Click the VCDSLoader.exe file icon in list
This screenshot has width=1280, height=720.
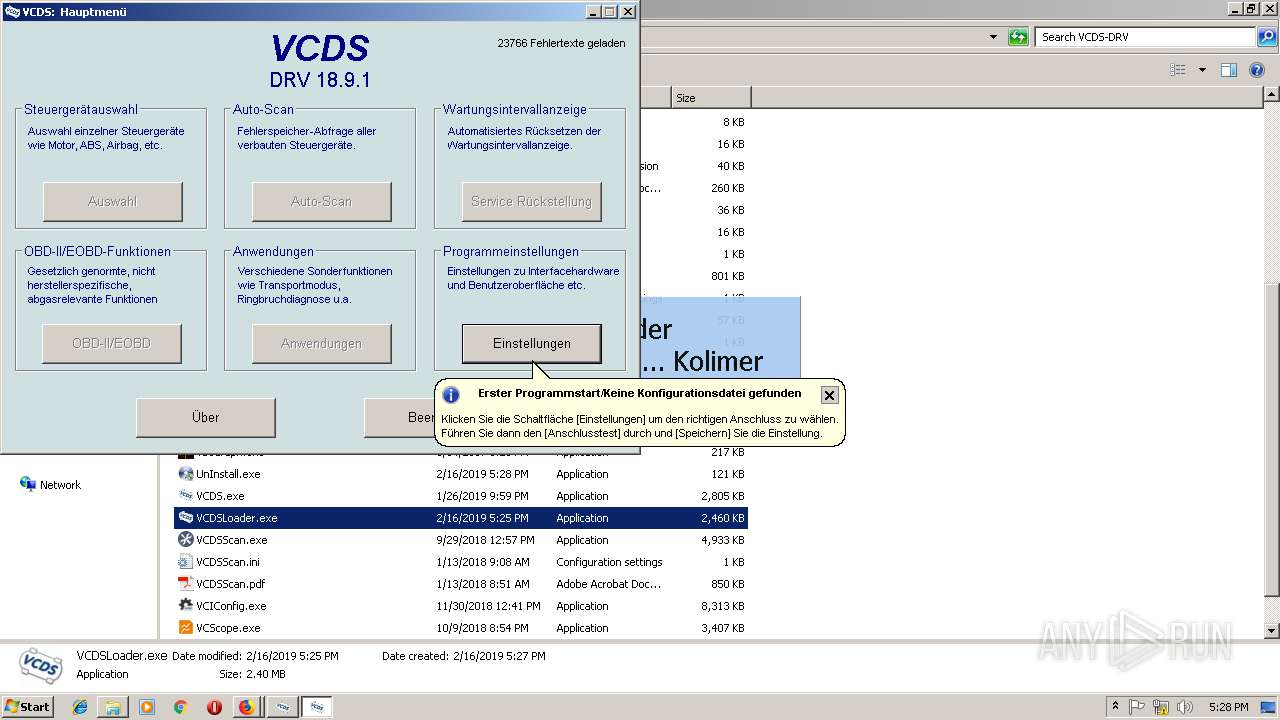(185, 518)
